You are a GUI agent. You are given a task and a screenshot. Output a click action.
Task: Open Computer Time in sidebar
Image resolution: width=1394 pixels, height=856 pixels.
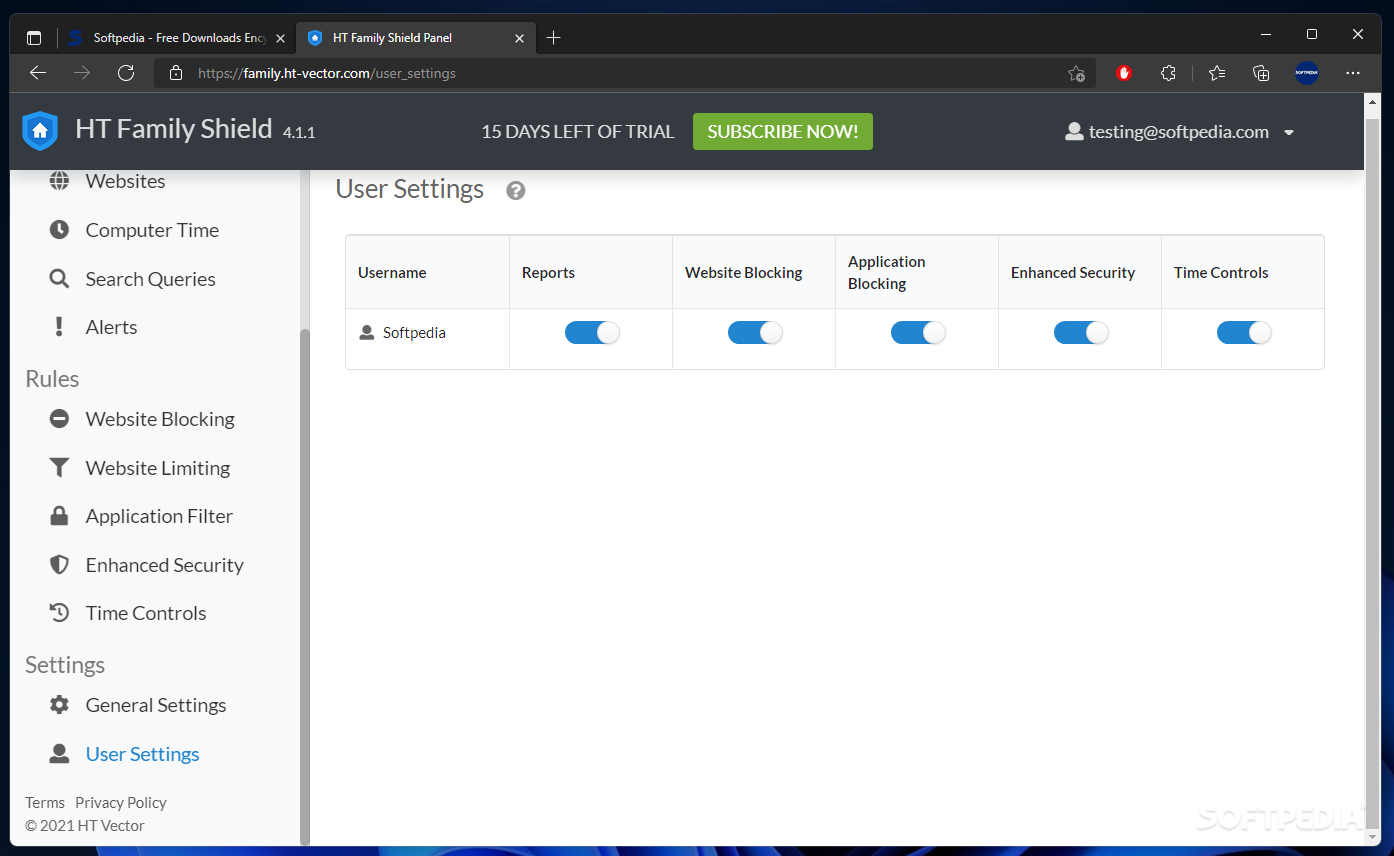point(152,230)
